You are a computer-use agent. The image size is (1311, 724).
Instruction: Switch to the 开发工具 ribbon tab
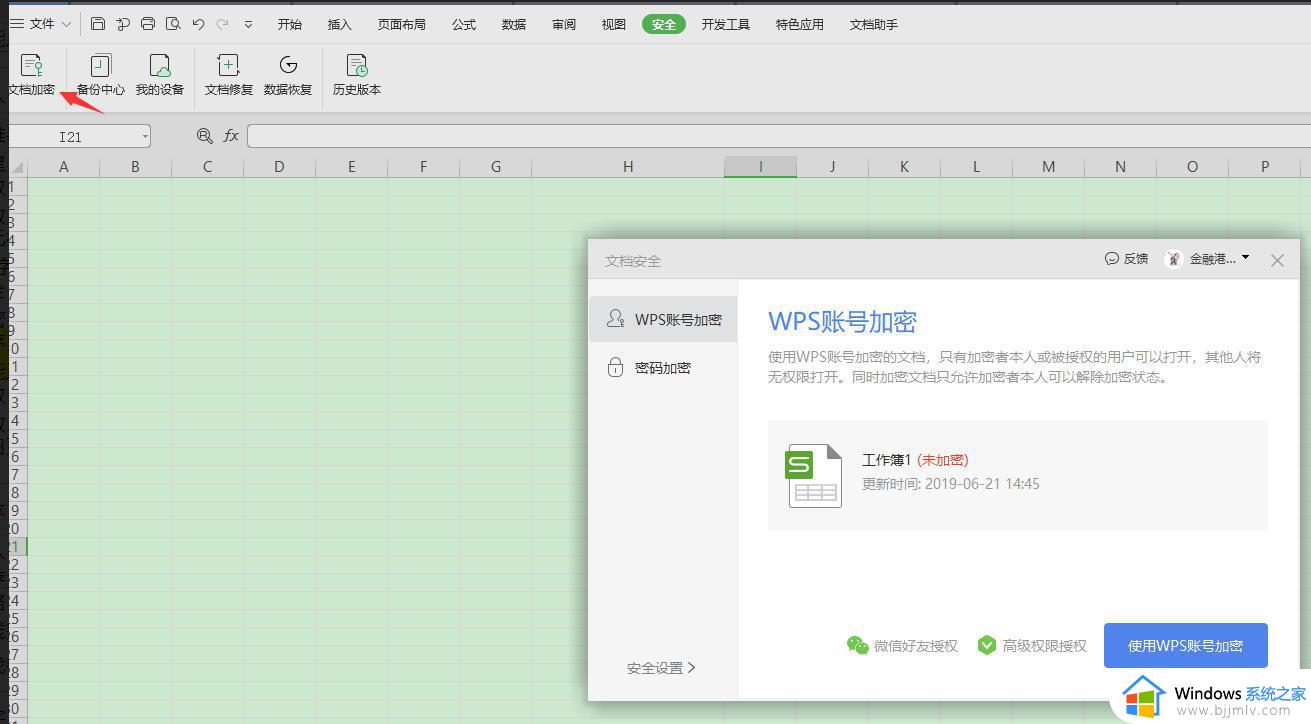pyautogui.click(x=726, y=24)
